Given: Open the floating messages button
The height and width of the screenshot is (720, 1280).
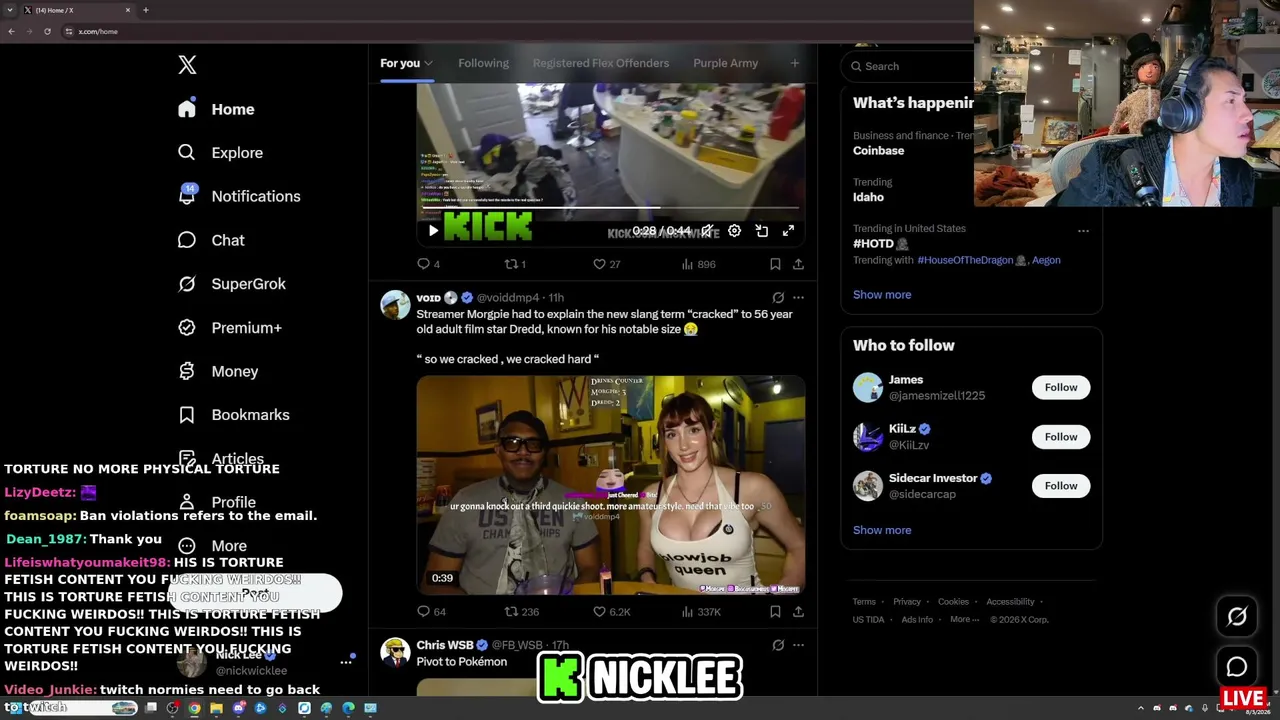Looking at the screenshot, I should pos(1237,667).
